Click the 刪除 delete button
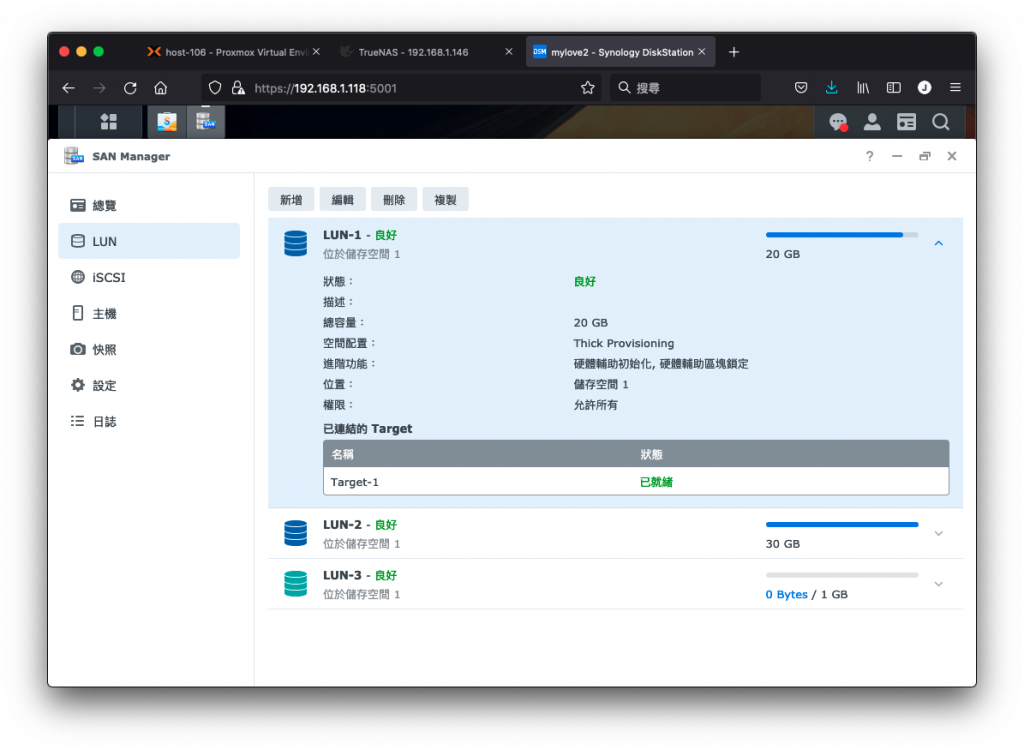 click(394, 199)
